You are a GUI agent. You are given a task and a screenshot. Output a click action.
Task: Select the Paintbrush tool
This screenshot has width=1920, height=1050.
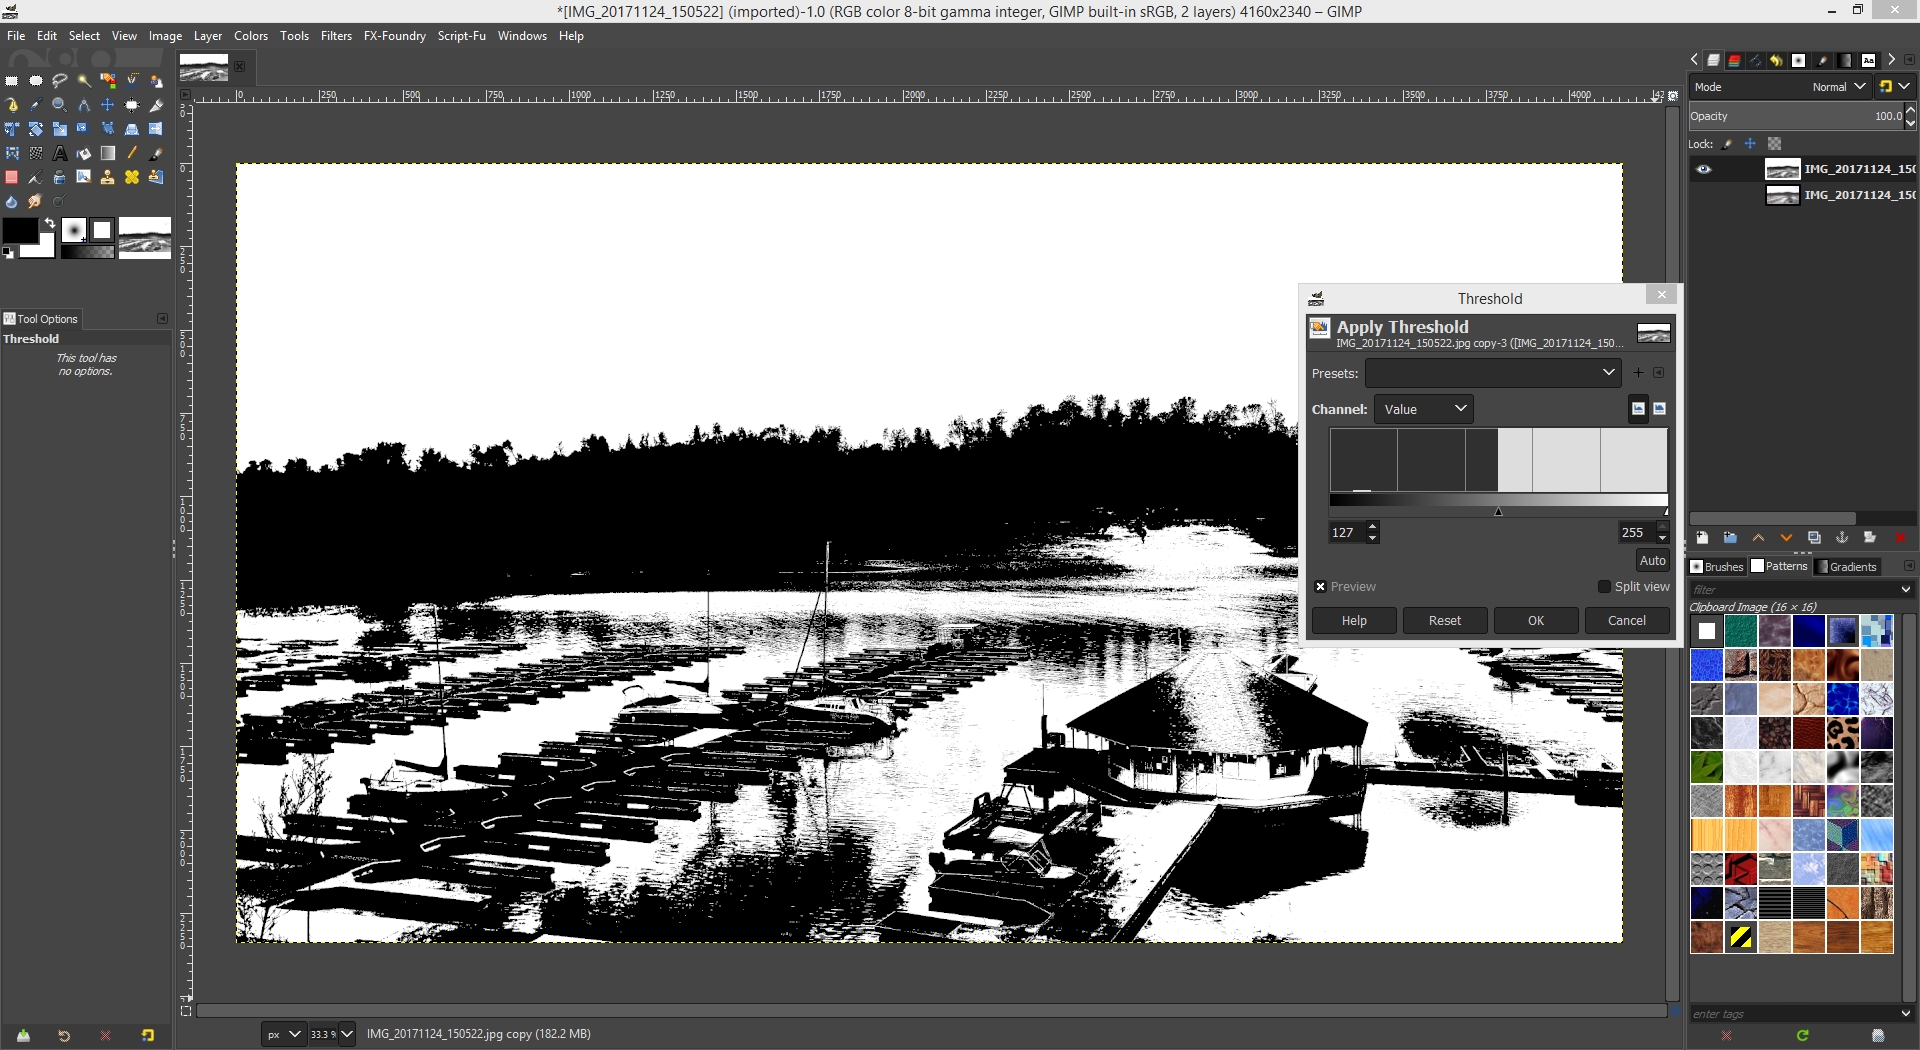coord(156,153)
